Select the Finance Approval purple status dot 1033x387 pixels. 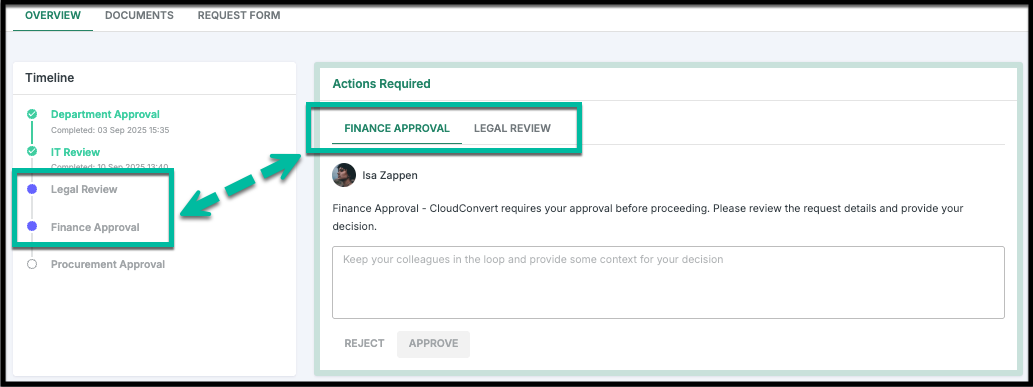[x=32, y=227]
